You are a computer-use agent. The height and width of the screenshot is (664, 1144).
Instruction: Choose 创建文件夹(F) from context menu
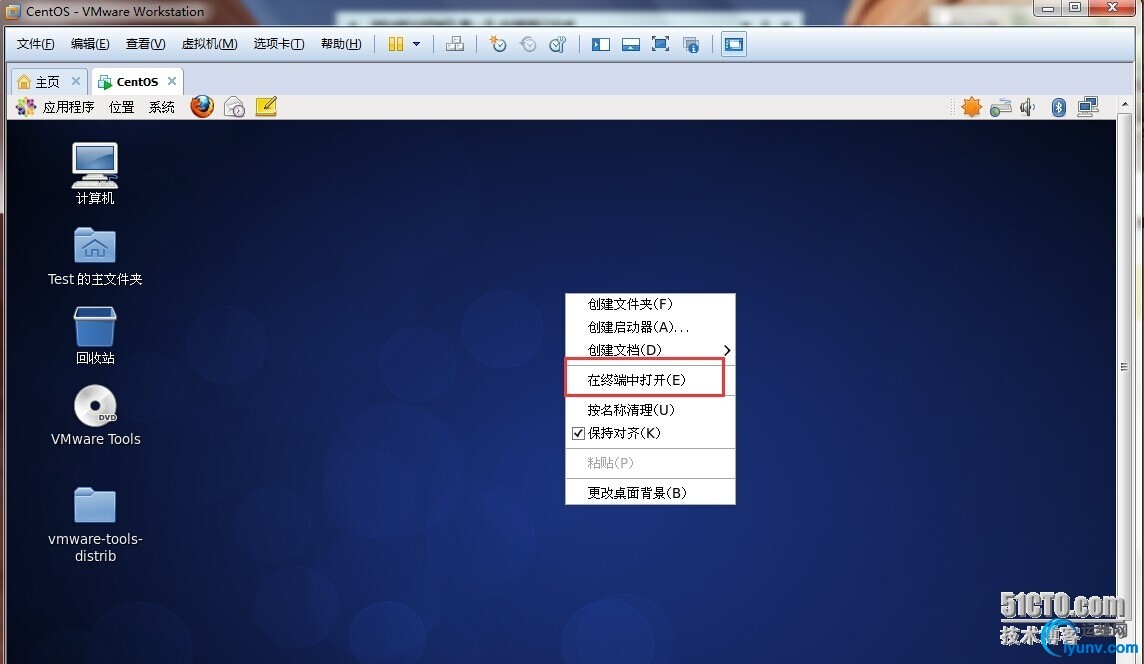(650, 304)
